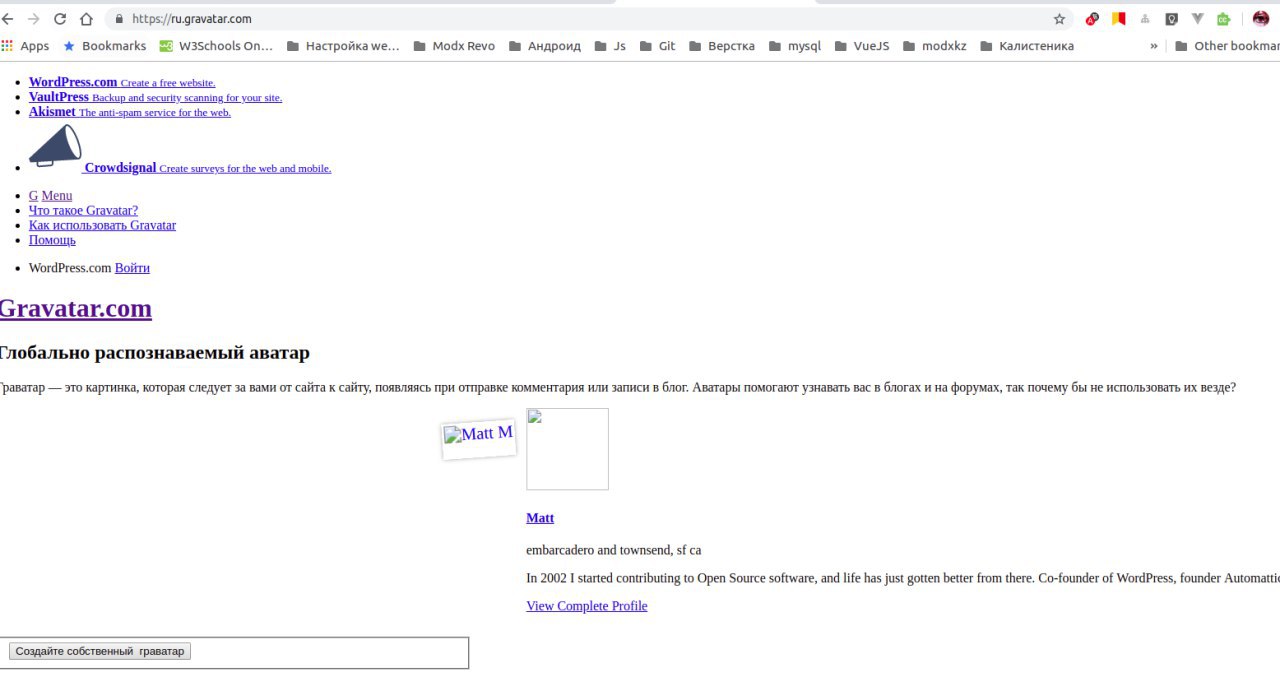
Task: Open the VueJS bookmark folder
Action: coord(862,46)
